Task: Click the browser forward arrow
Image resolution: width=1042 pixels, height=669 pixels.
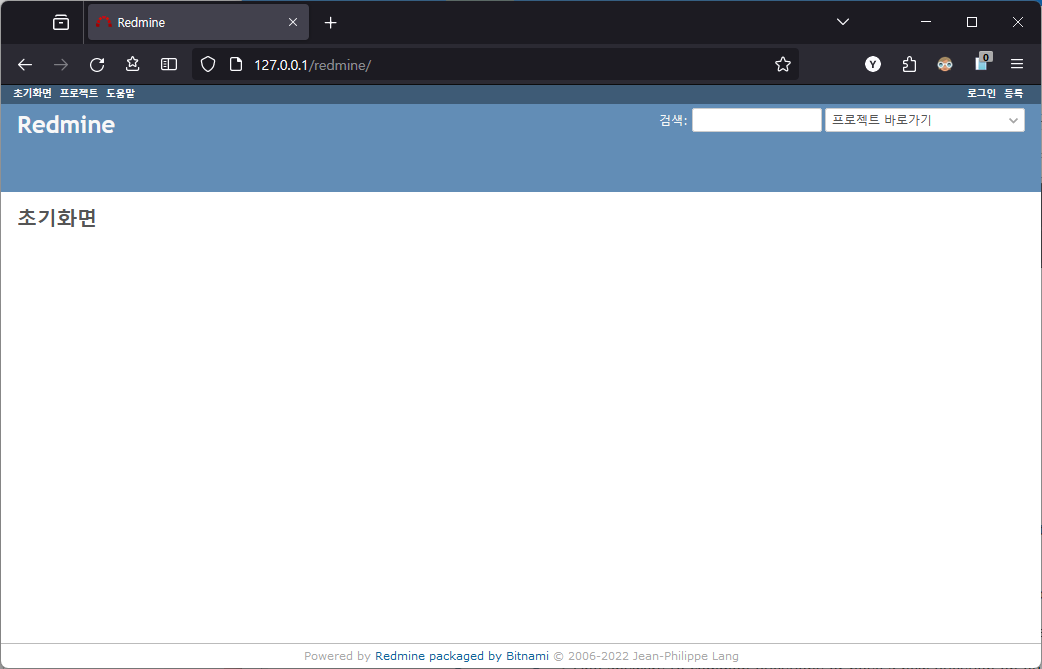Action: coord(60,64)
